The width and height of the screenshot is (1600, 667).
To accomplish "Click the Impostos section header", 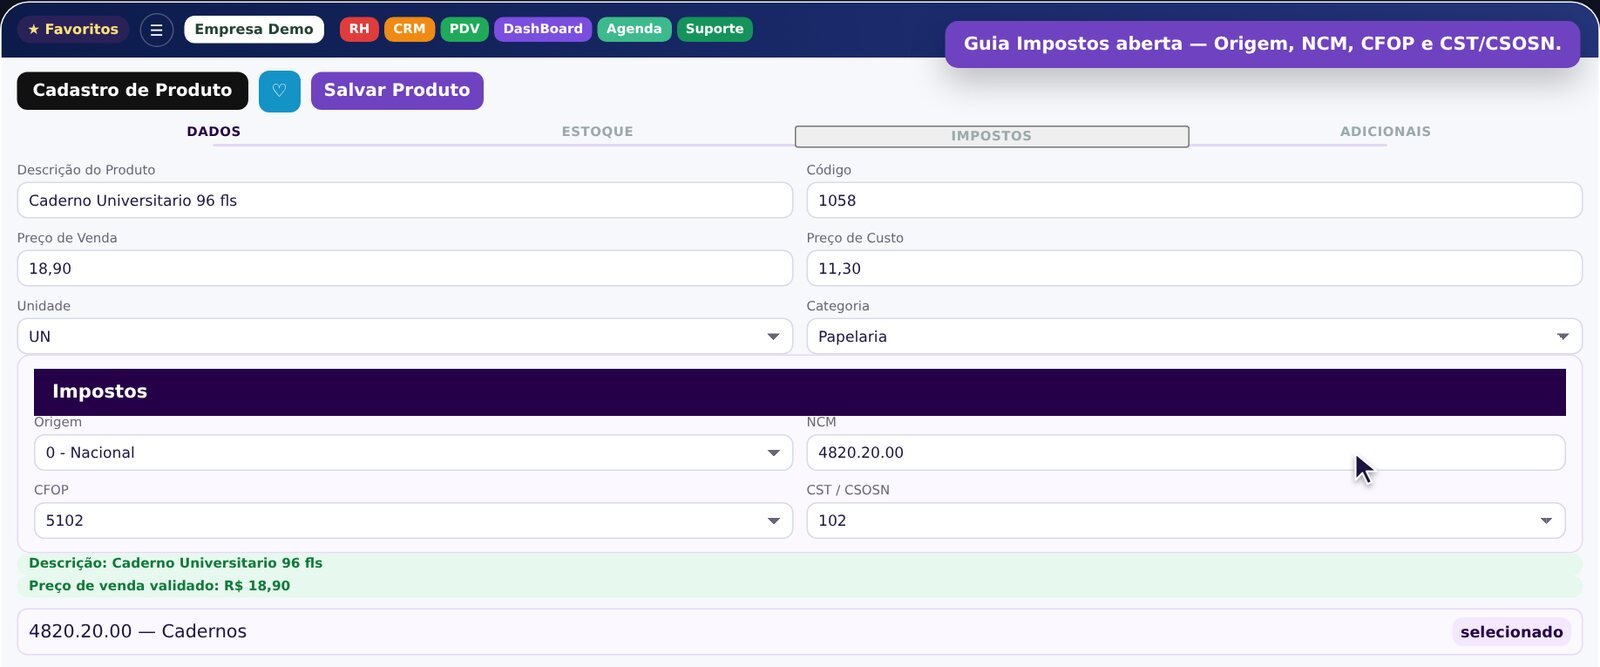I will pyautogui.click(x=800, y=392).
